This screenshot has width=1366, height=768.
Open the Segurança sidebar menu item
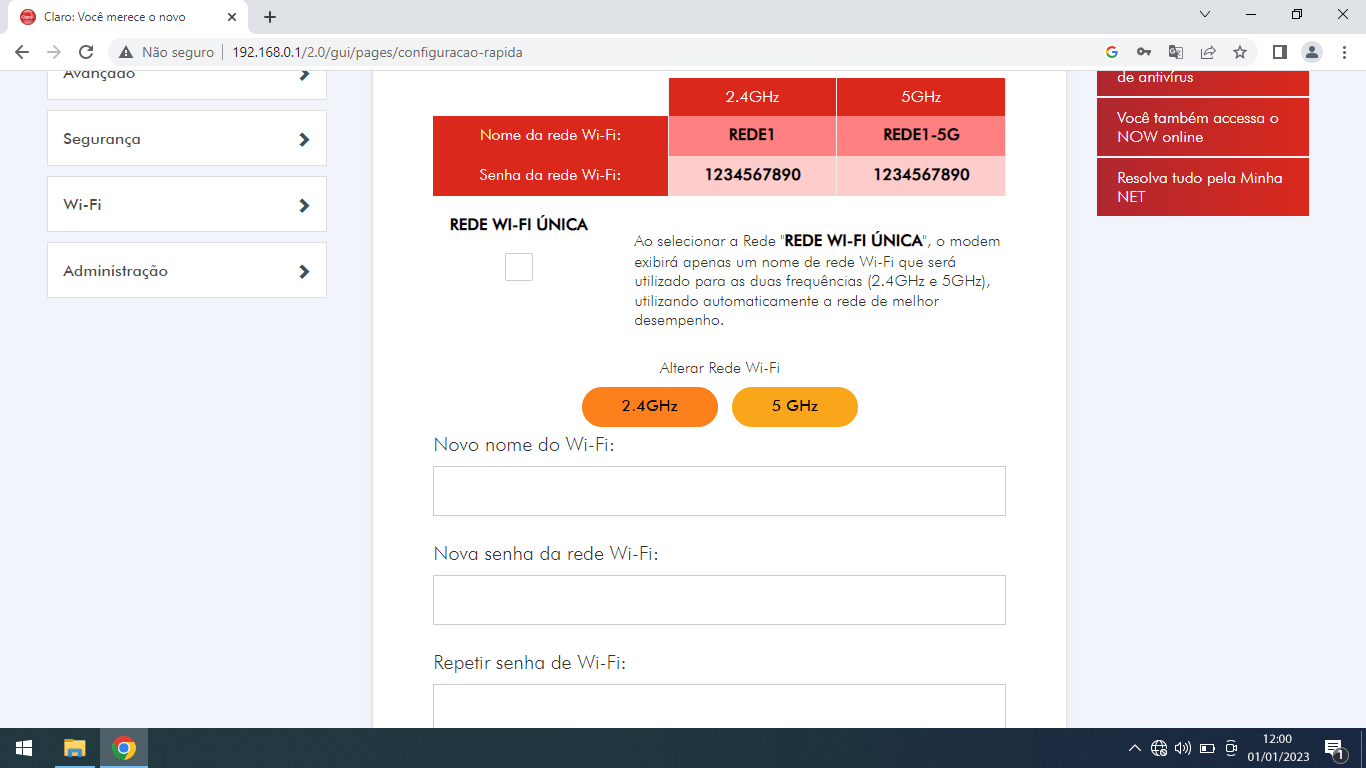point(187,138)
